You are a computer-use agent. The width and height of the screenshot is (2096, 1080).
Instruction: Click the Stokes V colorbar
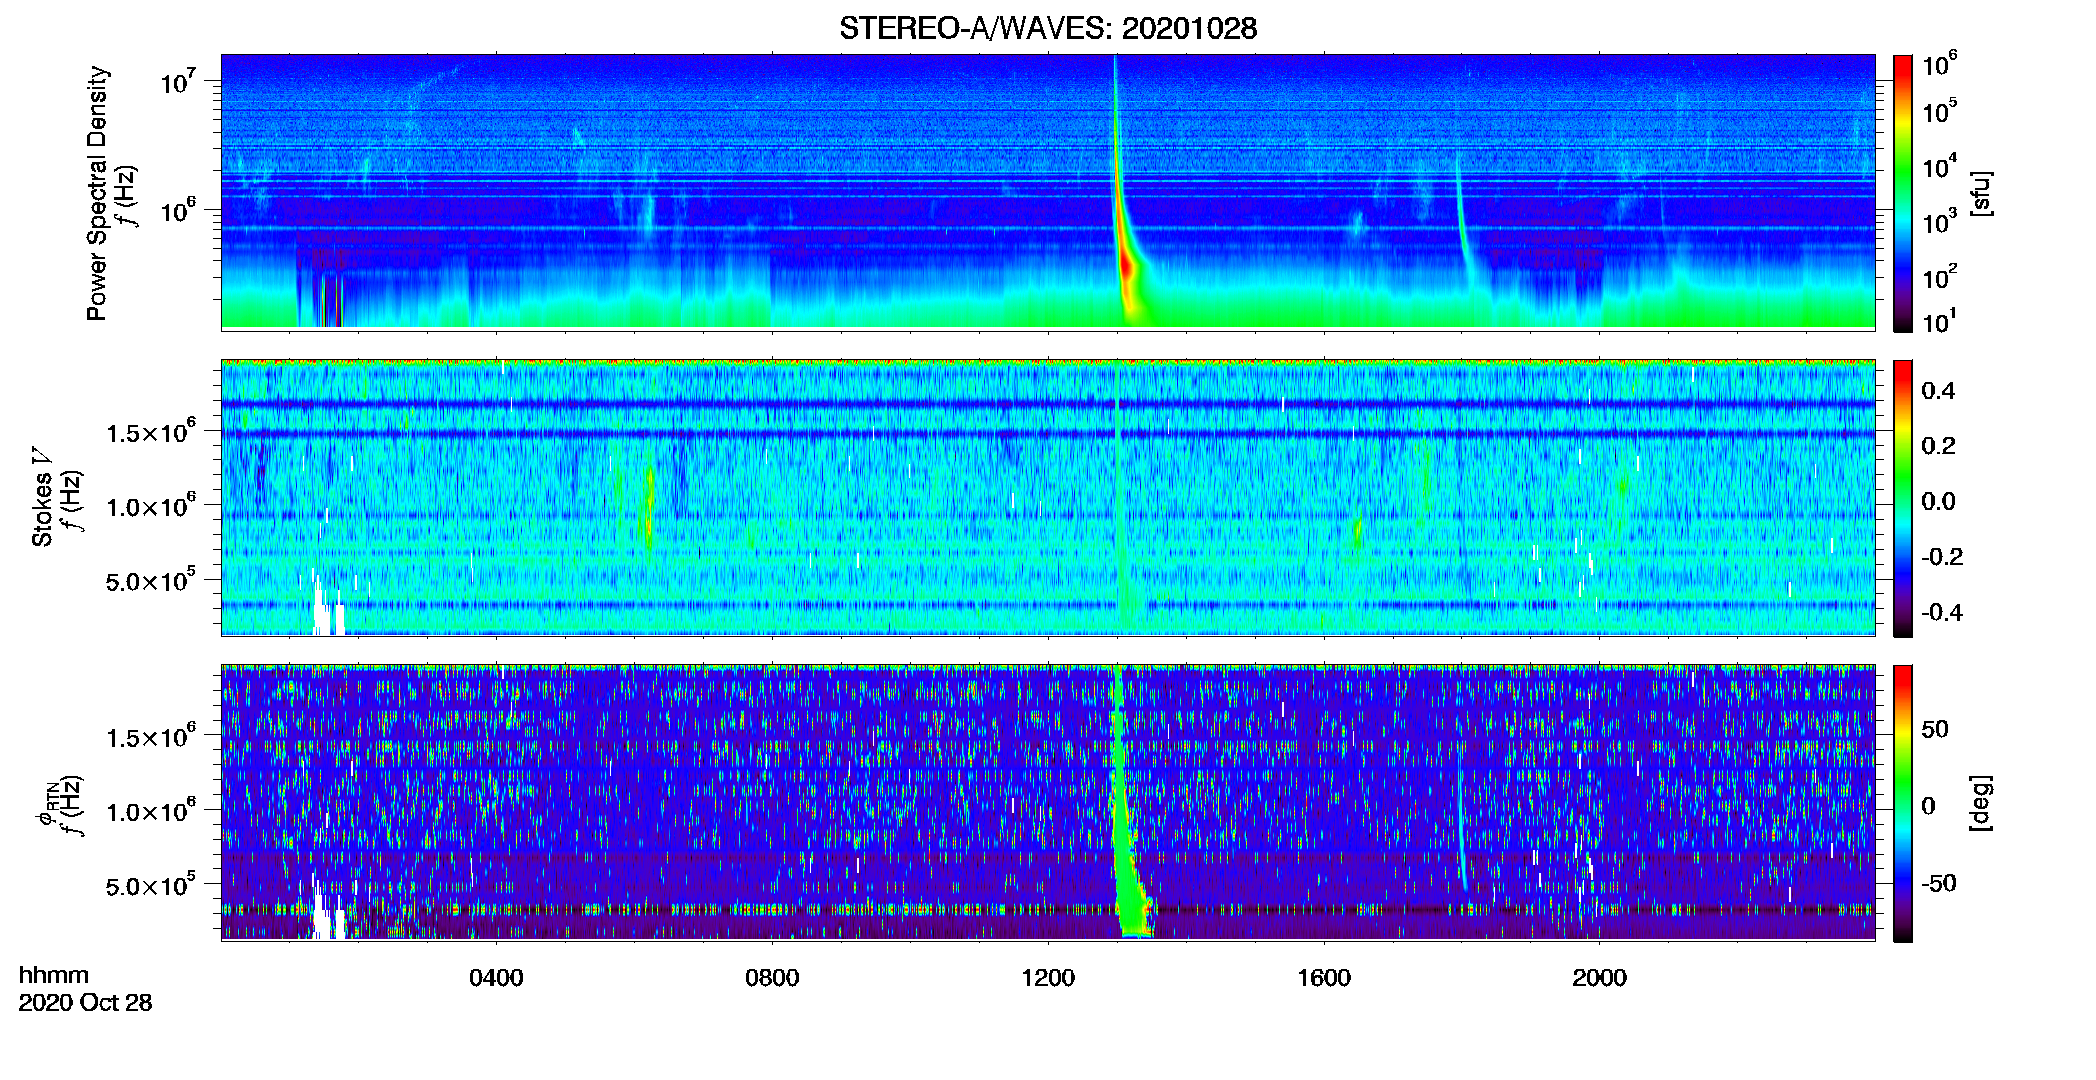click(1903, 498)
